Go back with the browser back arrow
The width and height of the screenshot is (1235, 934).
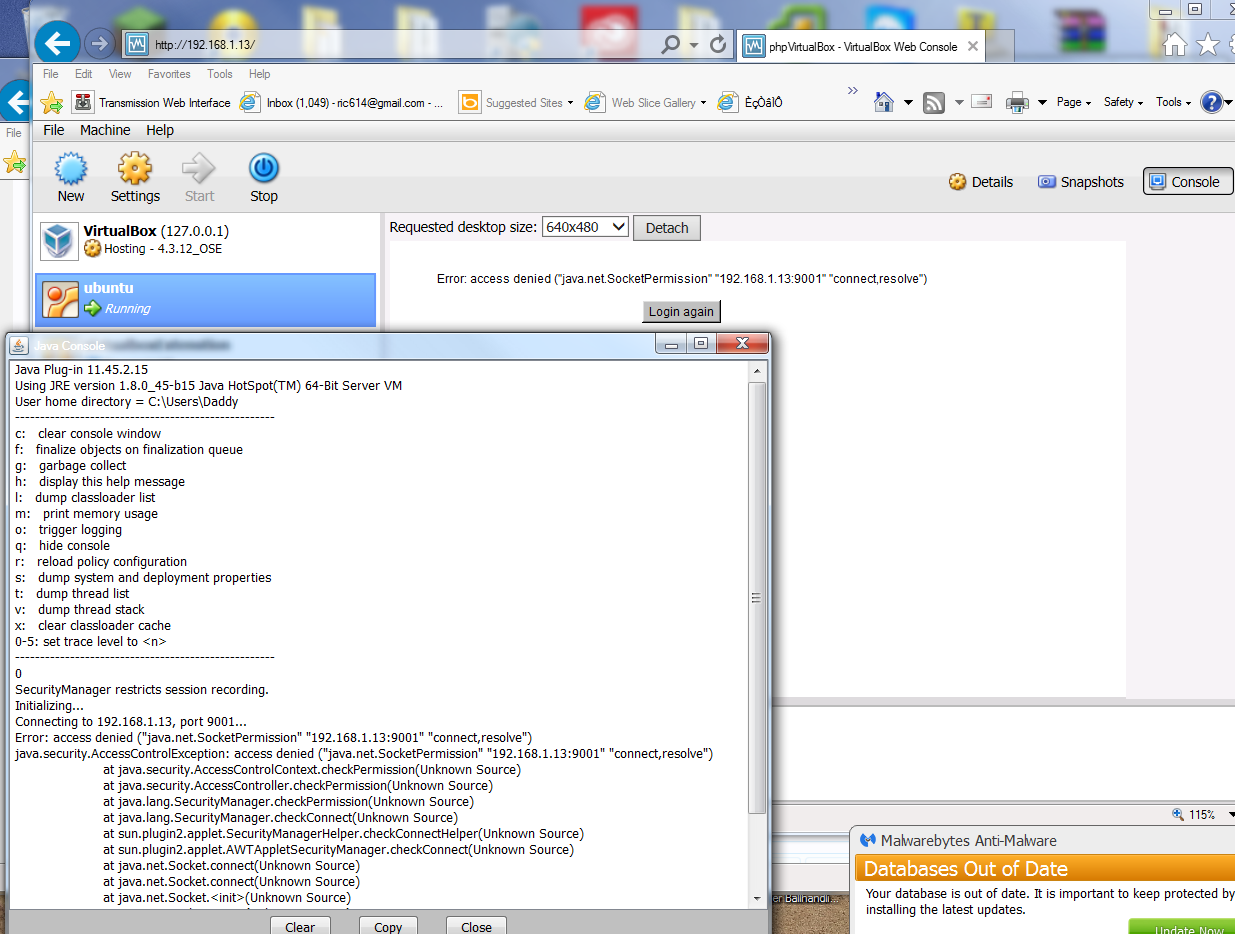pos(57,43)
